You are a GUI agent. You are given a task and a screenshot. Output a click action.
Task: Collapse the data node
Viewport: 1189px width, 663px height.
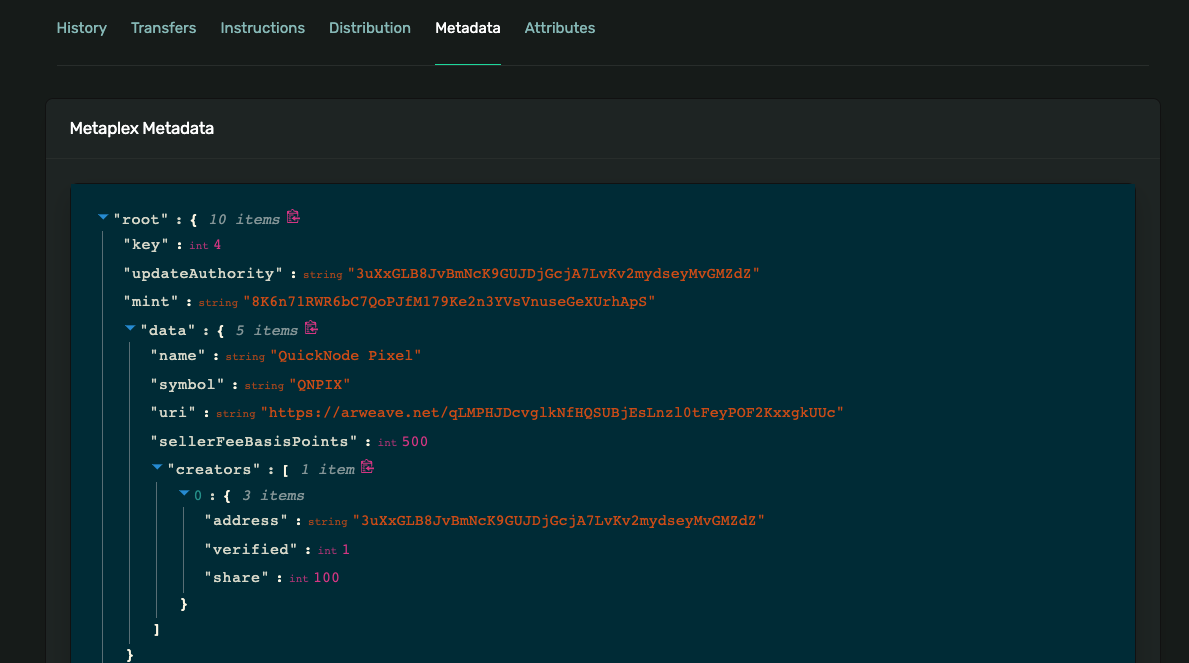click(x=130, y=328)
